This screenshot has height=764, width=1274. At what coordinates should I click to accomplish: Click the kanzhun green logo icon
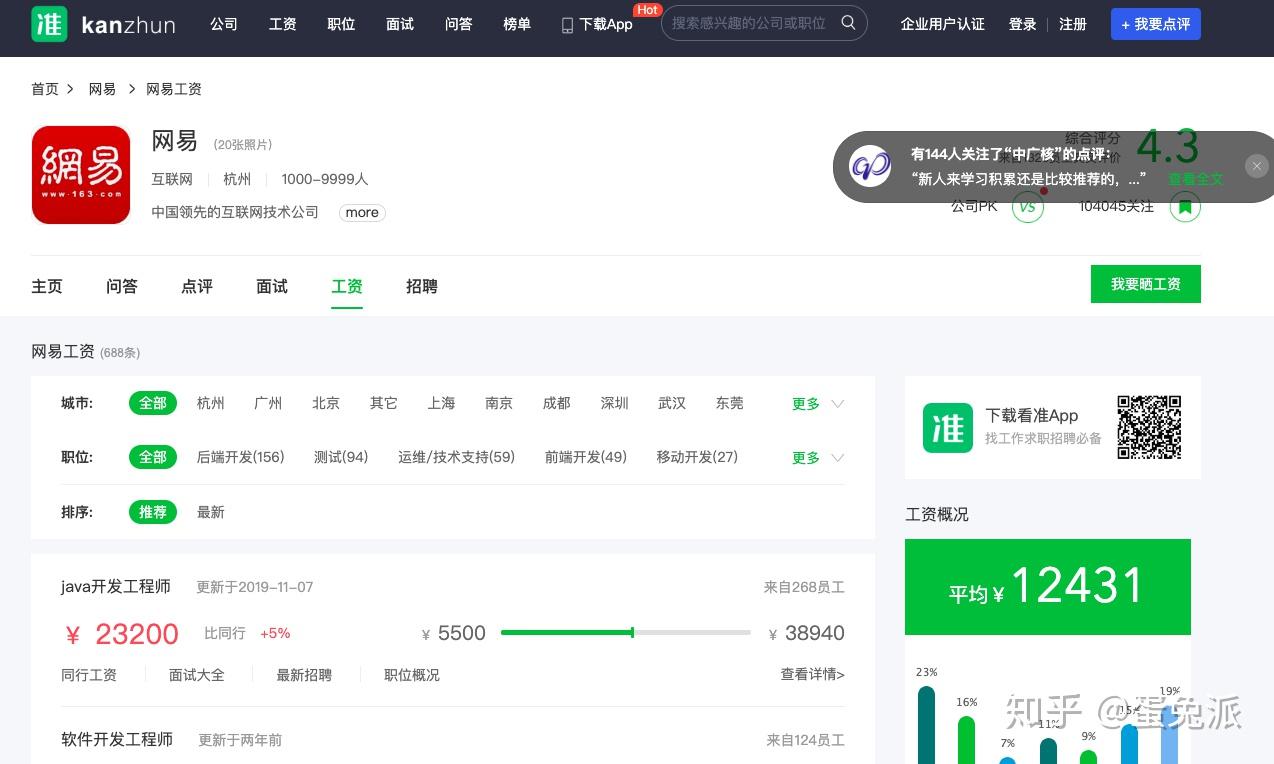click(x=49, y=24)
